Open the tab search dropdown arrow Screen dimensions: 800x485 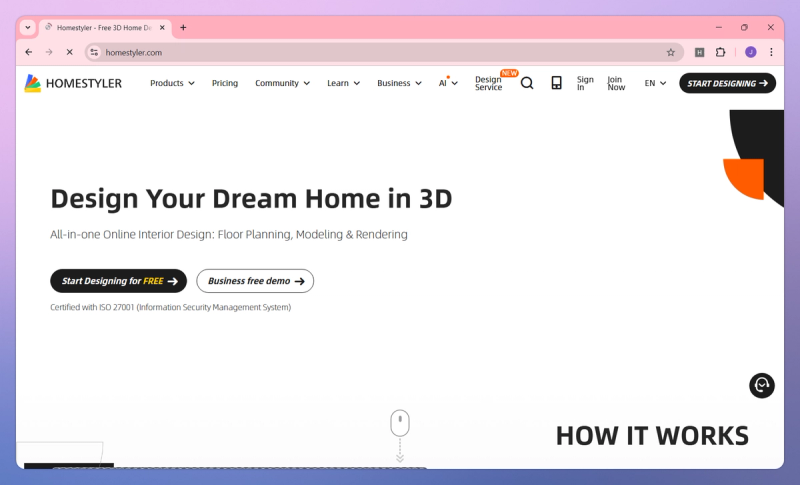pyautogui.click(x=28, y=28)
